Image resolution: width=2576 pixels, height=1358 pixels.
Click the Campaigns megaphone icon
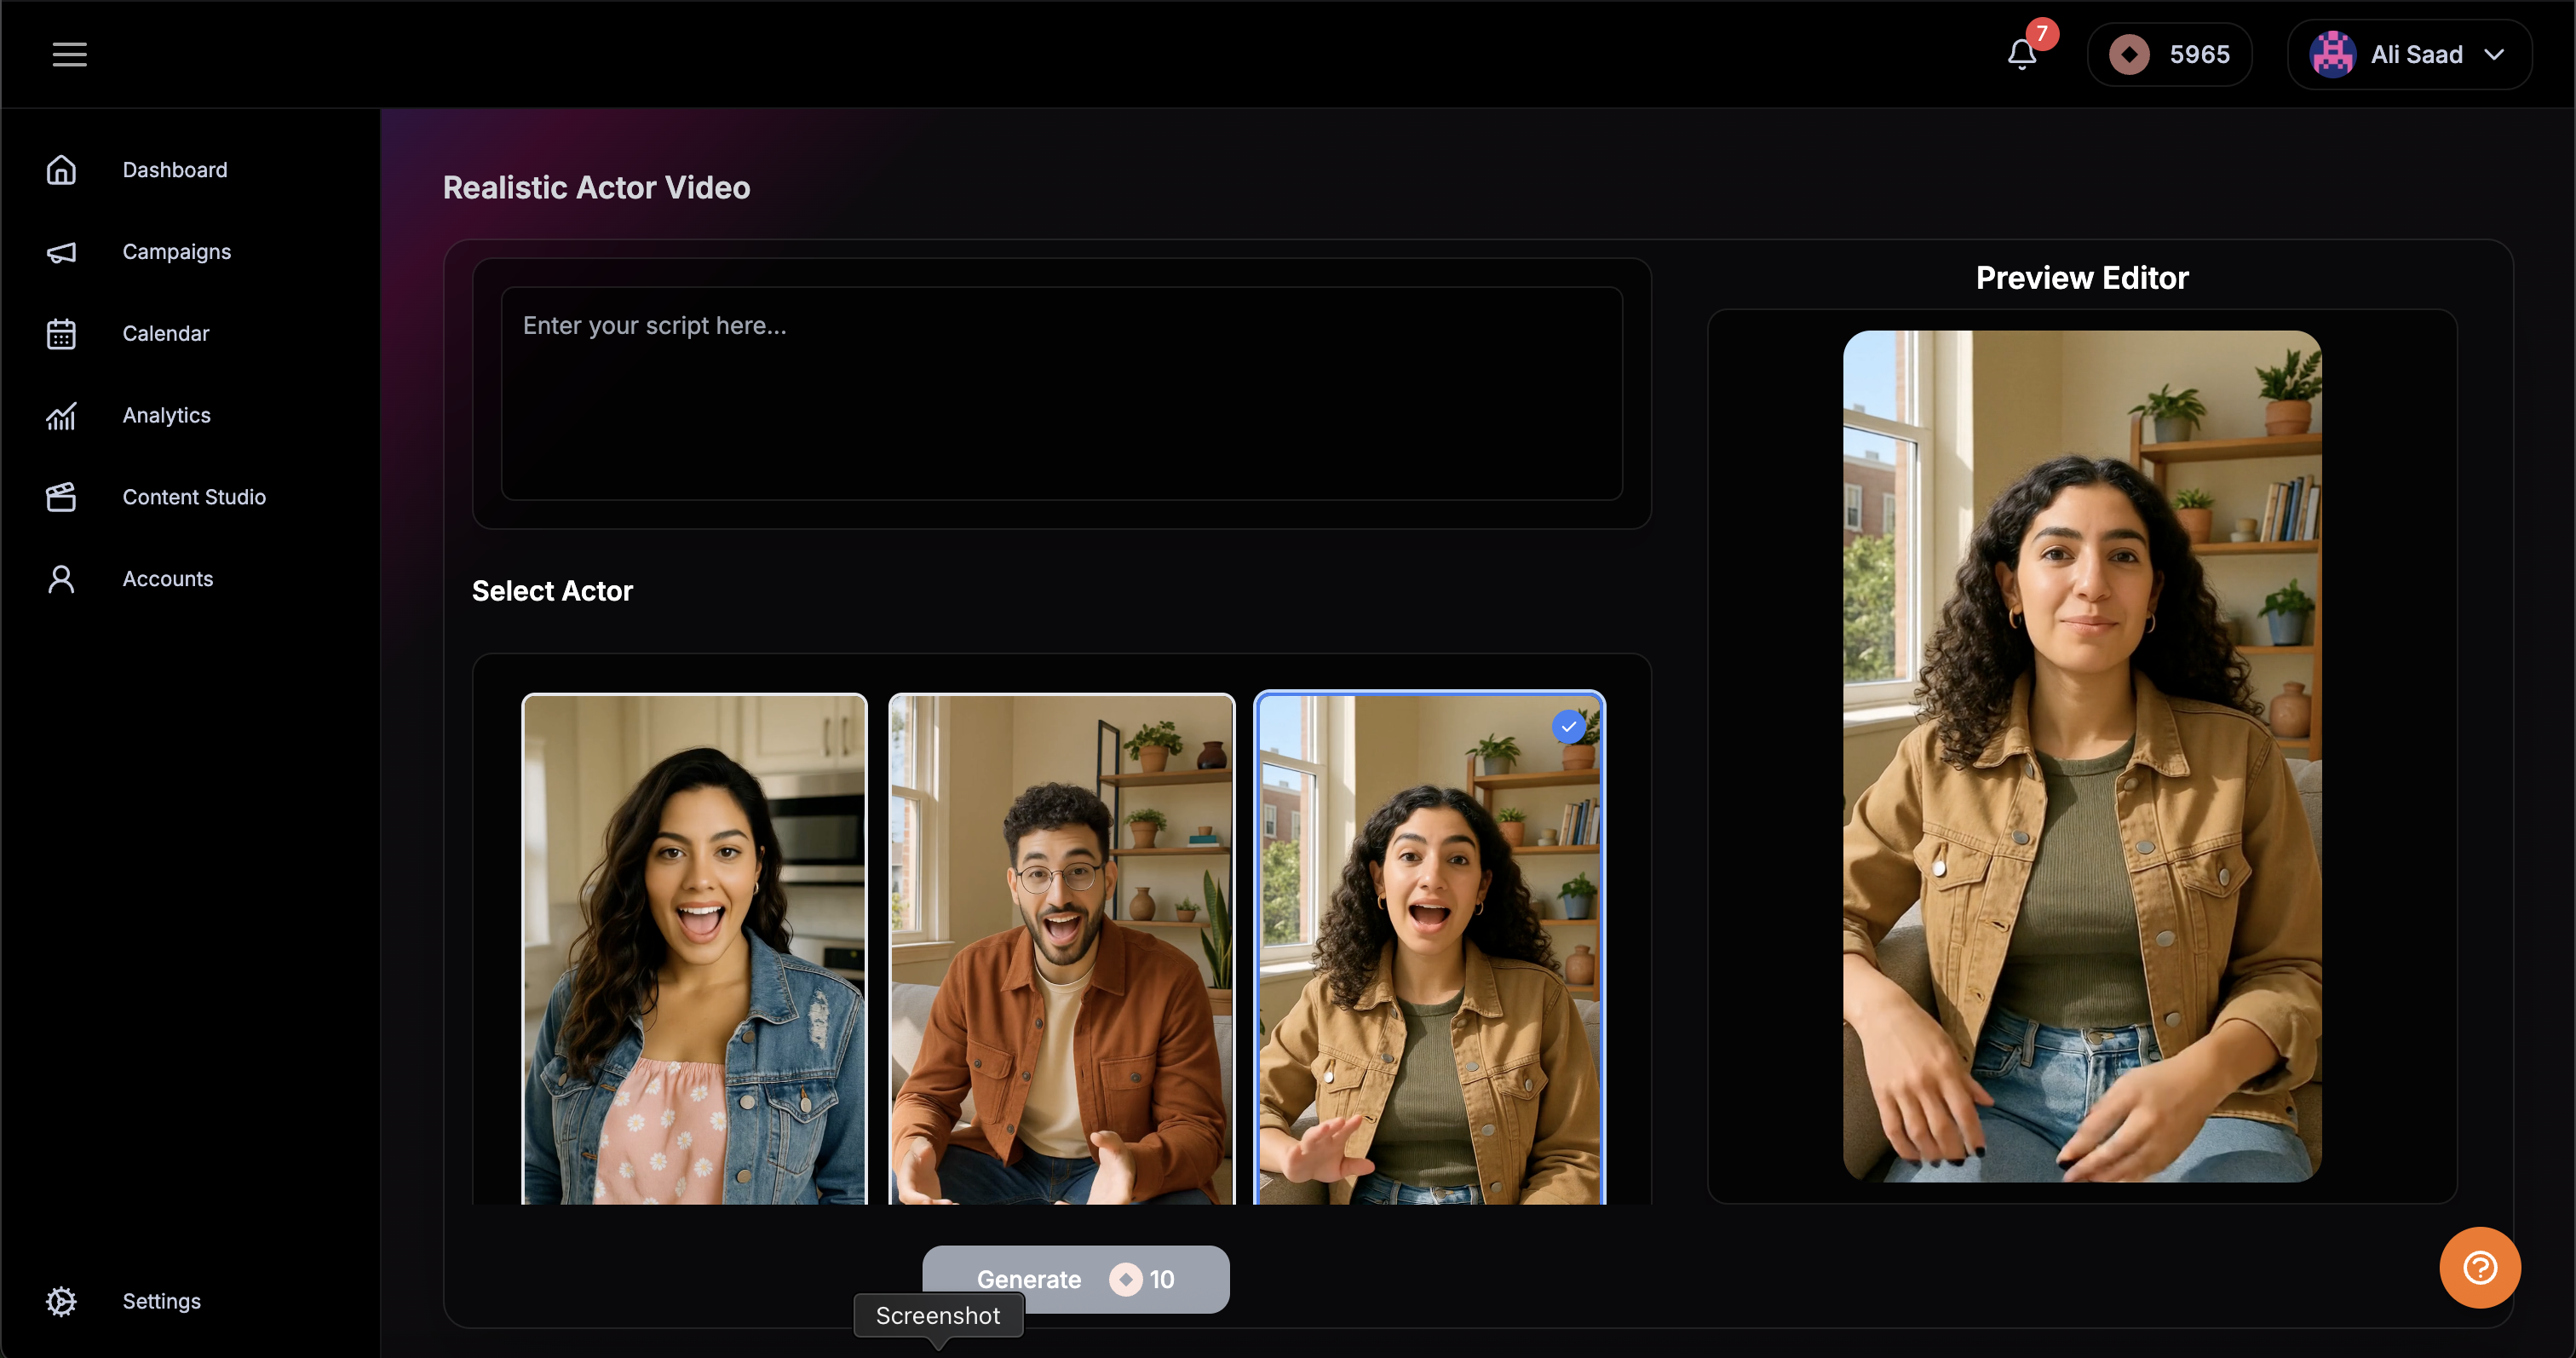coord(61,252)
